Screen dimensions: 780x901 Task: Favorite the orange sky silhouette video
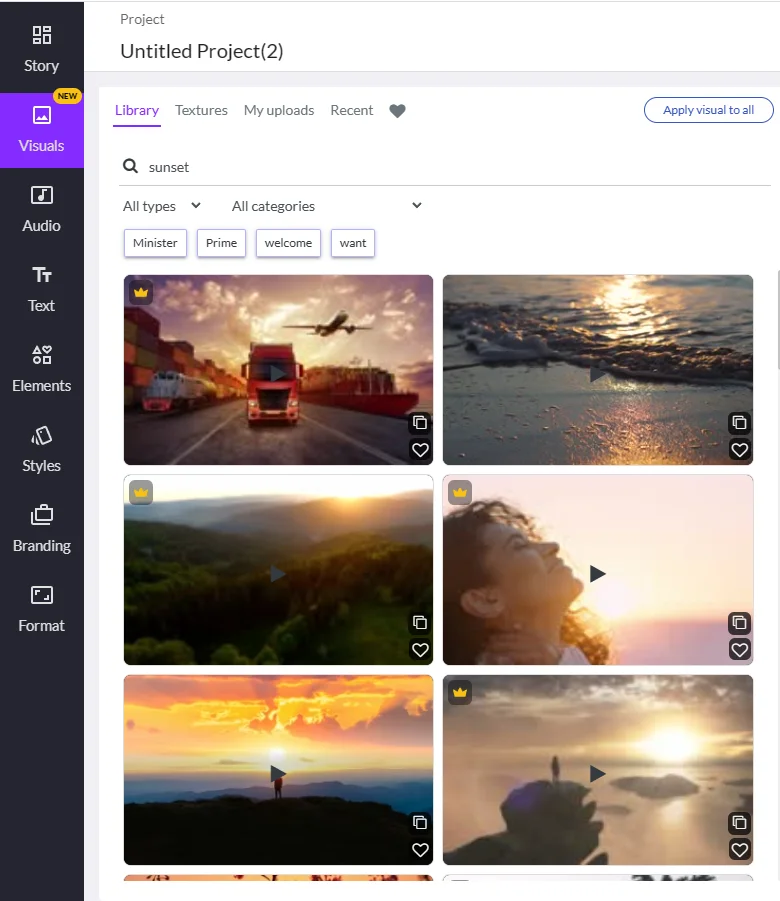pyautogui.click(x=420, y=850)
